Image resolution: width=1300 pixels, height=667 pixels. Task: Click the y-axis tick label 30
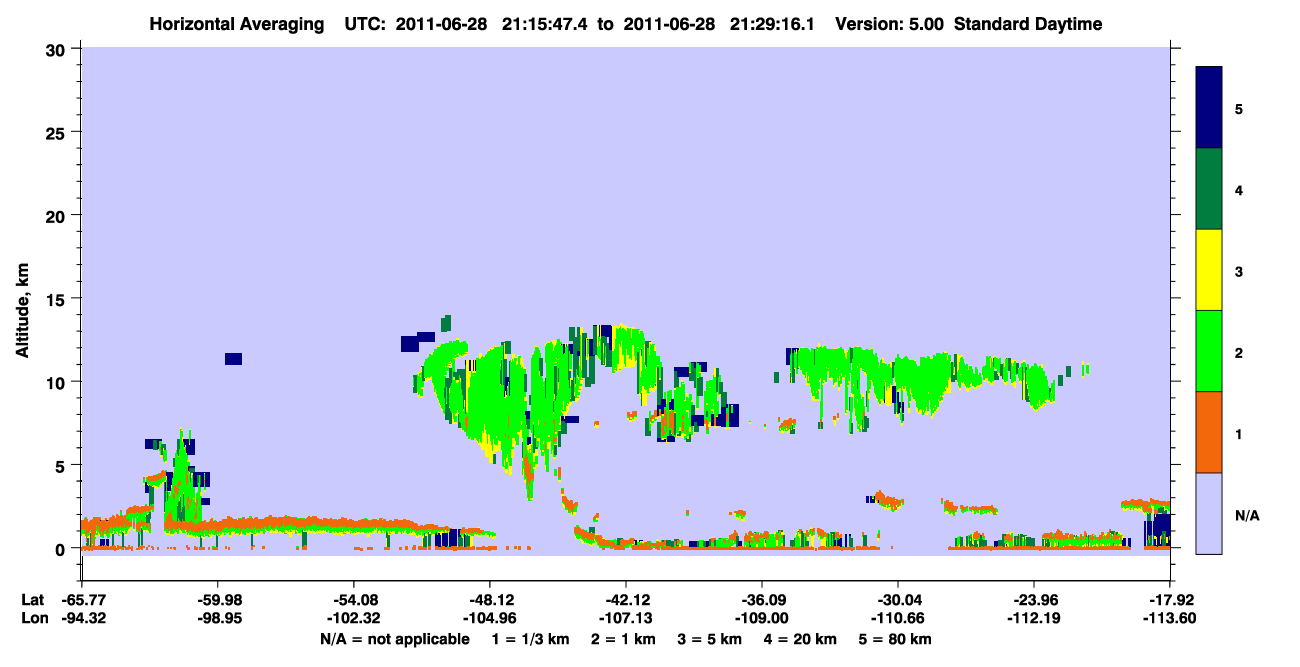click(58, 49)
